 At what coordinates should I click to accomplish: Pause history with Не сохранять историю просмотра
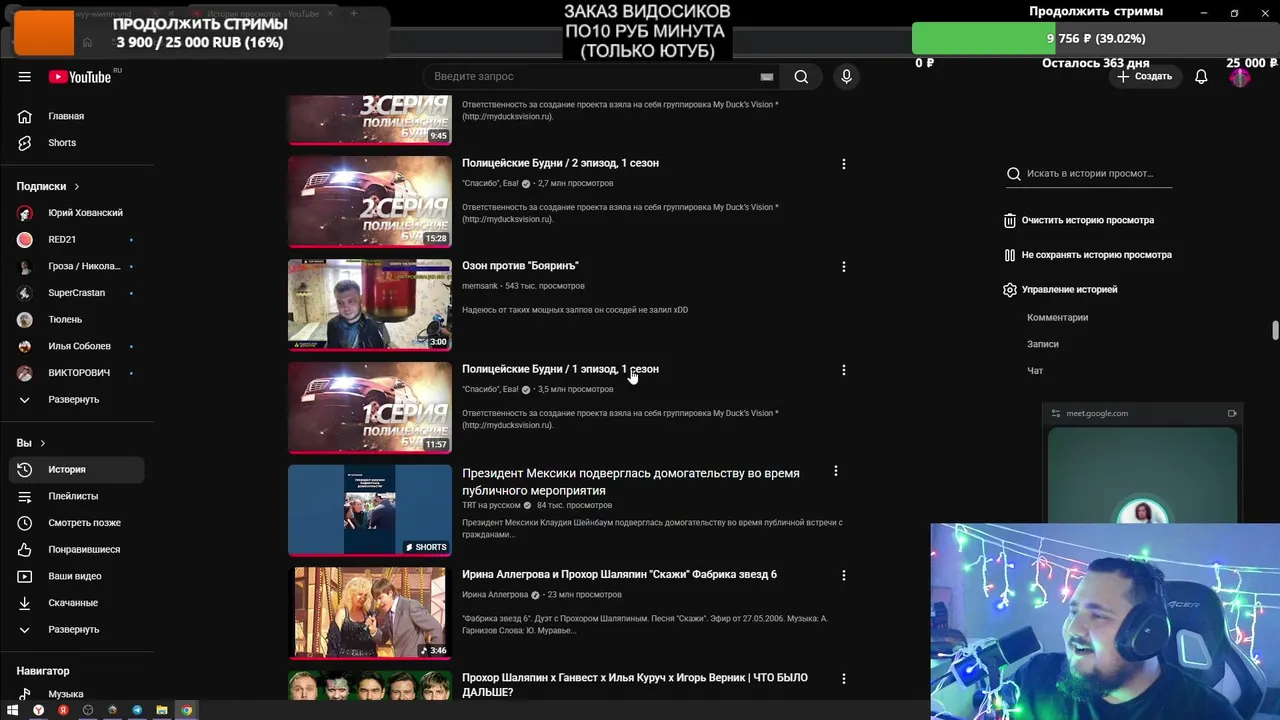coord(1087,255)
